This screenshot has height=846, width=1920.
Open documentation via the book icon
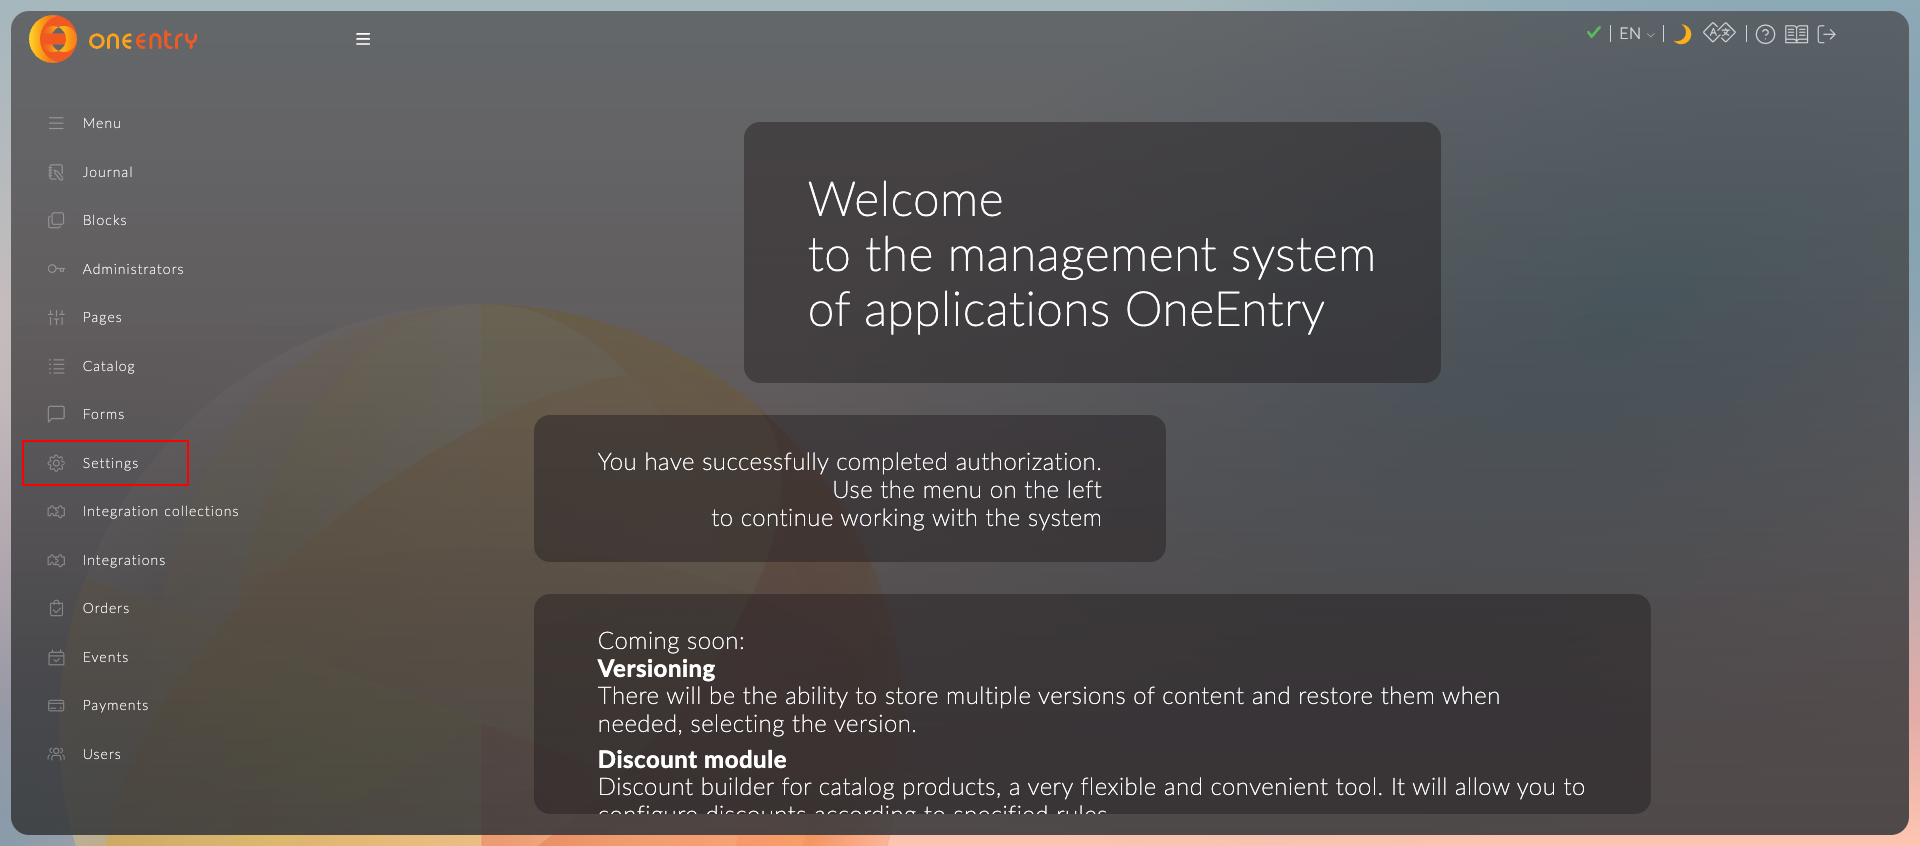tap(1797, 34)
